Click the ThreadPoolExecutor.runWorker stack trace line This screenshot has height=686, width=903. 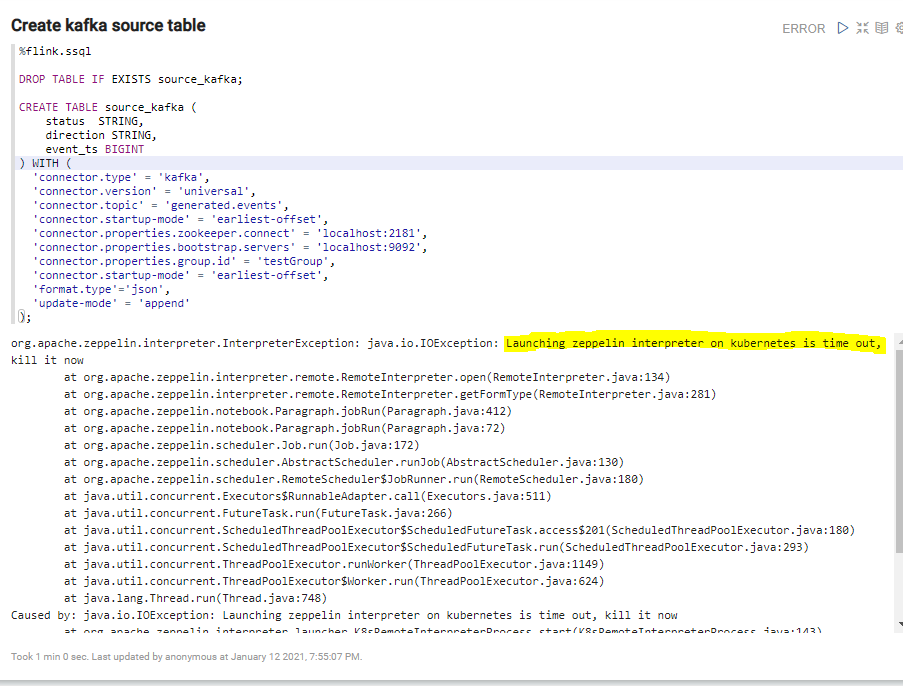[x=335, y=564]
